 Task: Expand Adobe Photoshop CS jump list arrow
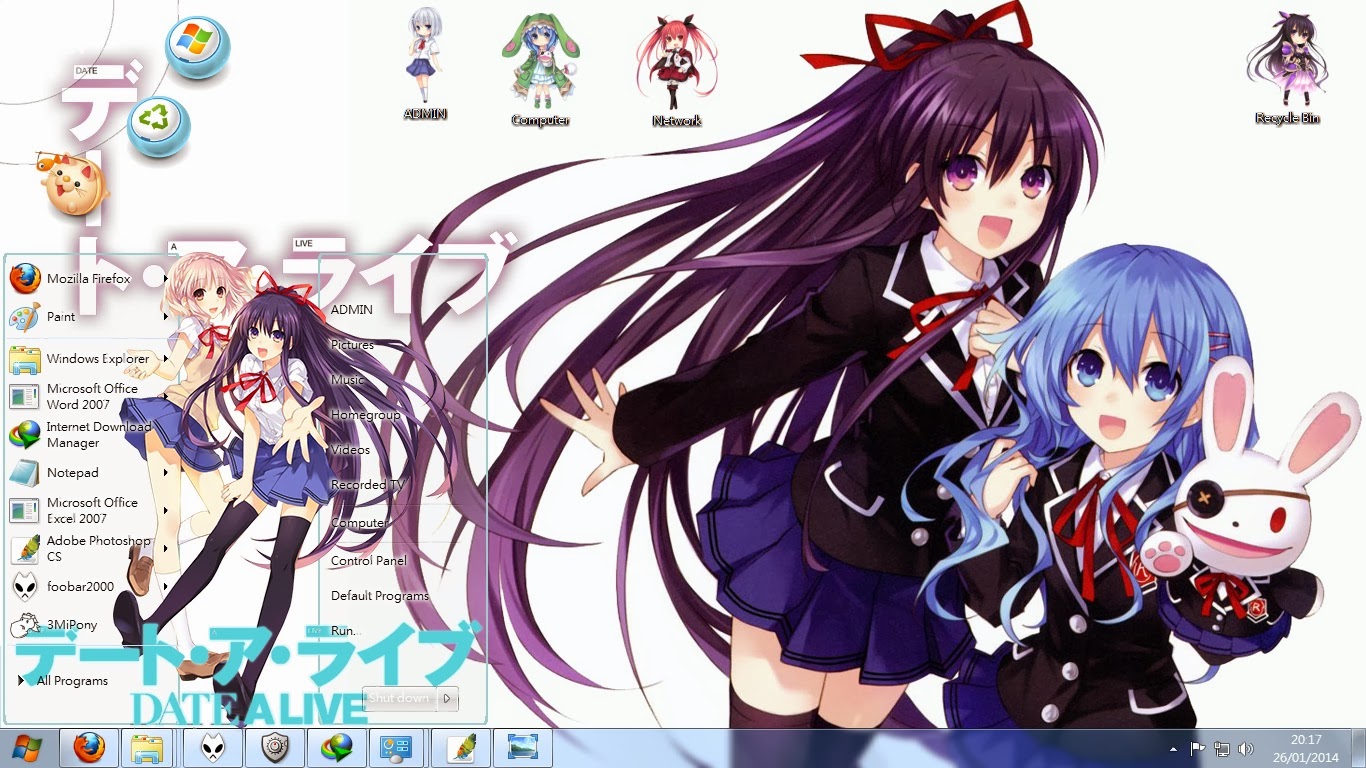[x=165, y=549]
